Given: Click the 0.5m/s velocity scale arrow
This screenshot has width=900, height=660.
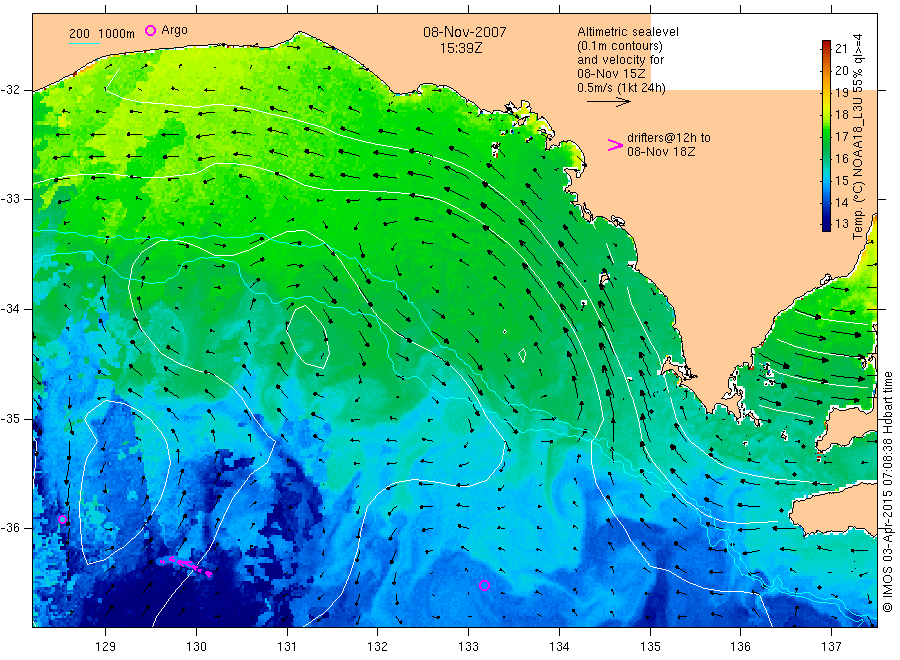Looking at the screenshot, I should point(608,102).
